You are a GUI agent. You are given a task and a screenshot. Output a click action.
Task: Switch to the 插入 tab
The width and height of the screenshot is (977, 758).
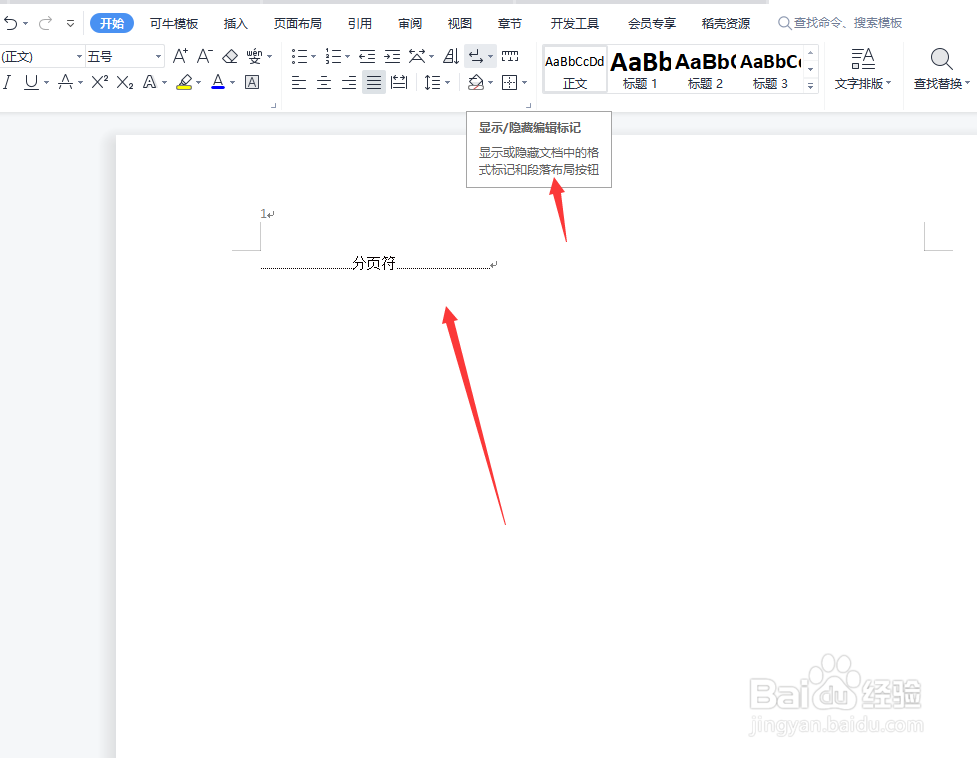[x=236, y=24]
